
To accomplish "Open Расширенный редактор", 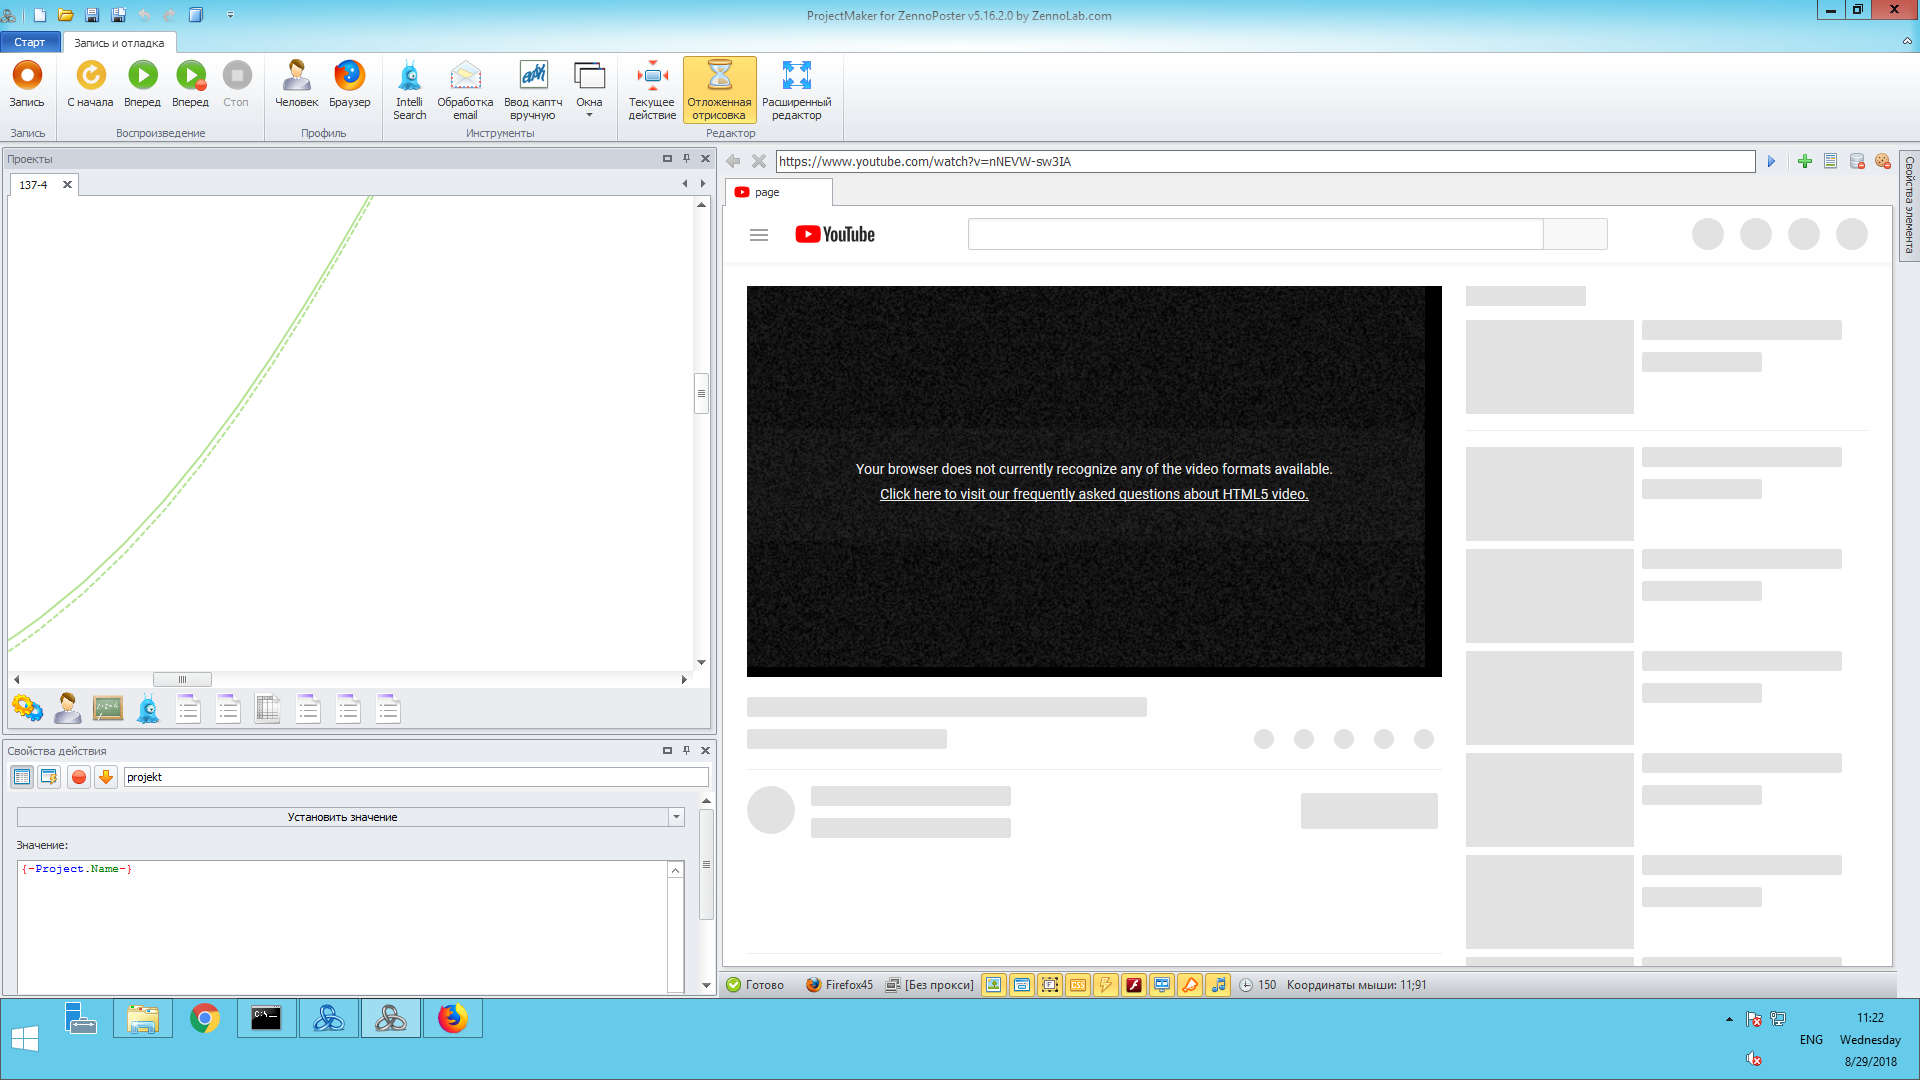I will pos(796,90).
